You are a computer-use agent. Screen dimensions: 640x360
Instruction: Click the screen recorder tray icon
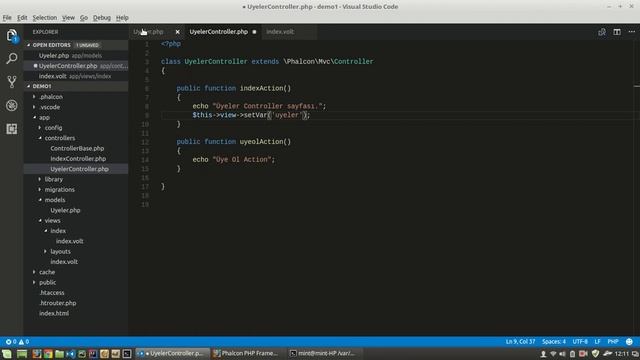pyautogui.click(x=583, y=354)
